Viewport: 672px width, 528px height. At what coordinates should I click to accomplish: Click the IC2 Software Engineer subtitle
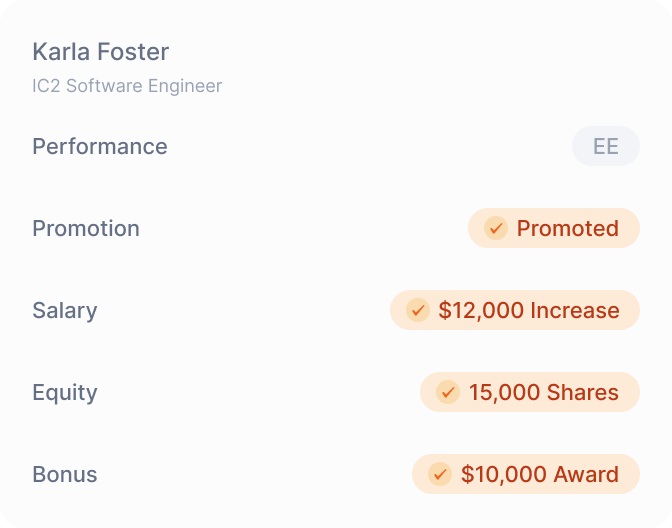tap(127, 86)
